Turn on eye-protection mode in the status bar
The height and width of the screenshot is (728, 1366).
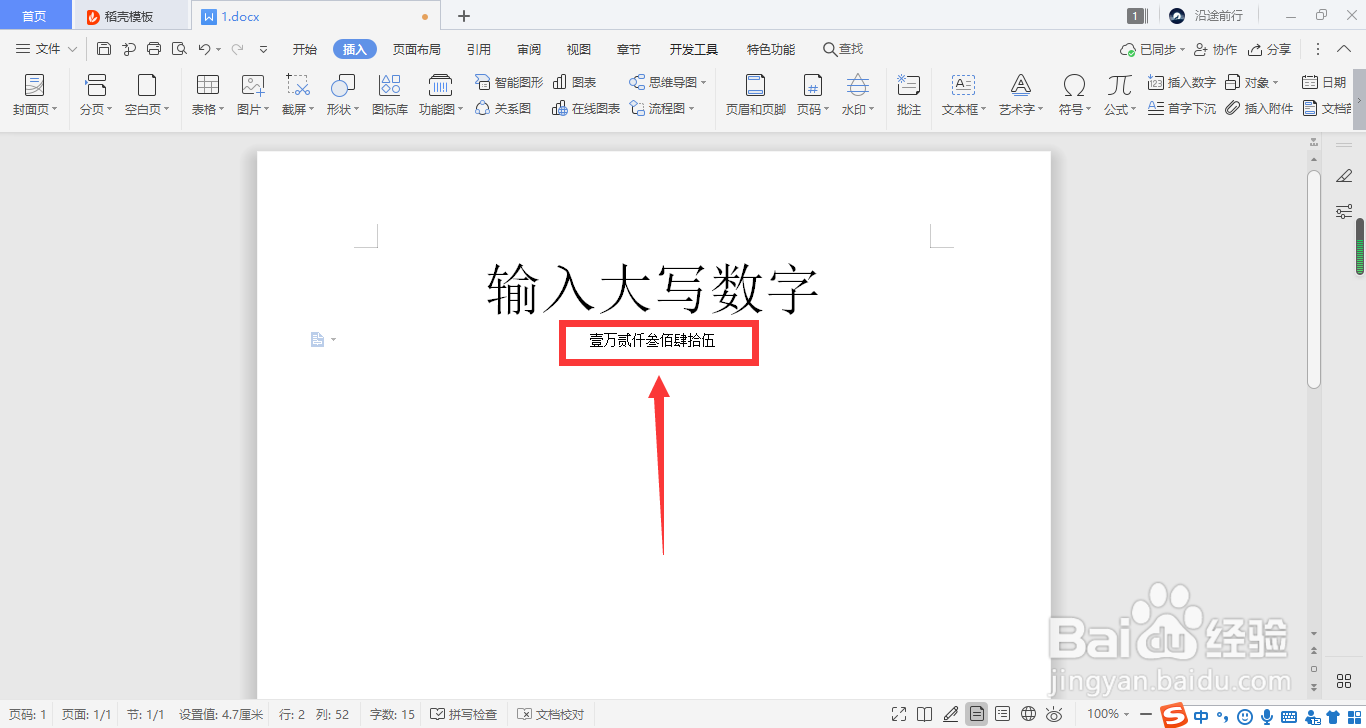[1055, 714]
